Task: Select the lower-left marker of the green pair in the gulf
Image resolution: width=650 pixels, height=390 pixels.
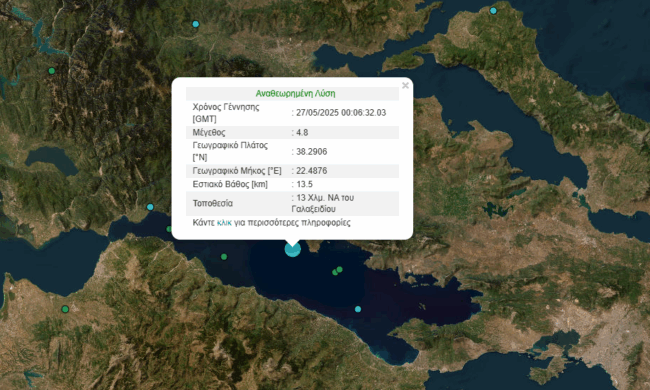Action: click(335, 272)
